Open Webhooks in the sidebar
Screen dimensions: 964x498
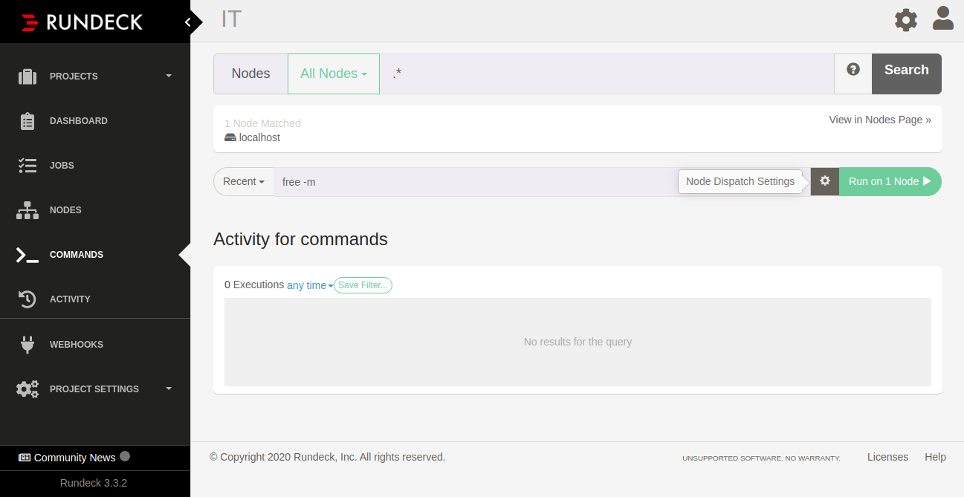(77, 344)
